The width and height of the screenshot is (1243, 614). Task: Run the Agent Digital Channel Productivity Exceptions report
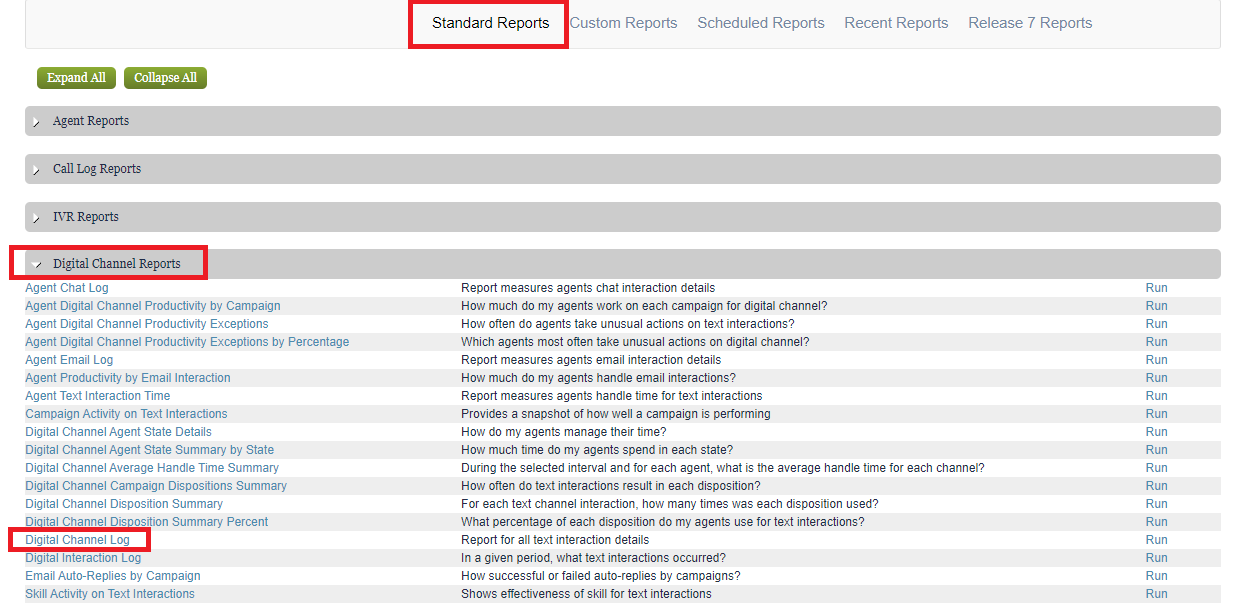coord(1156,324)
